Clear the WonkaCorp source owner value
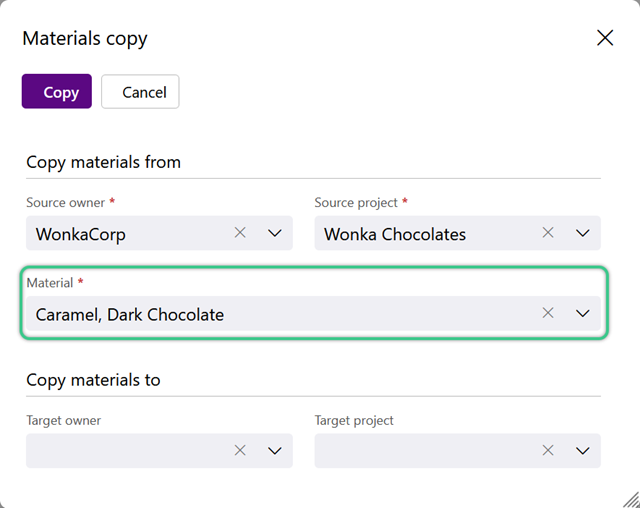The height and width of the screenshot is (508, 640). 240,233
